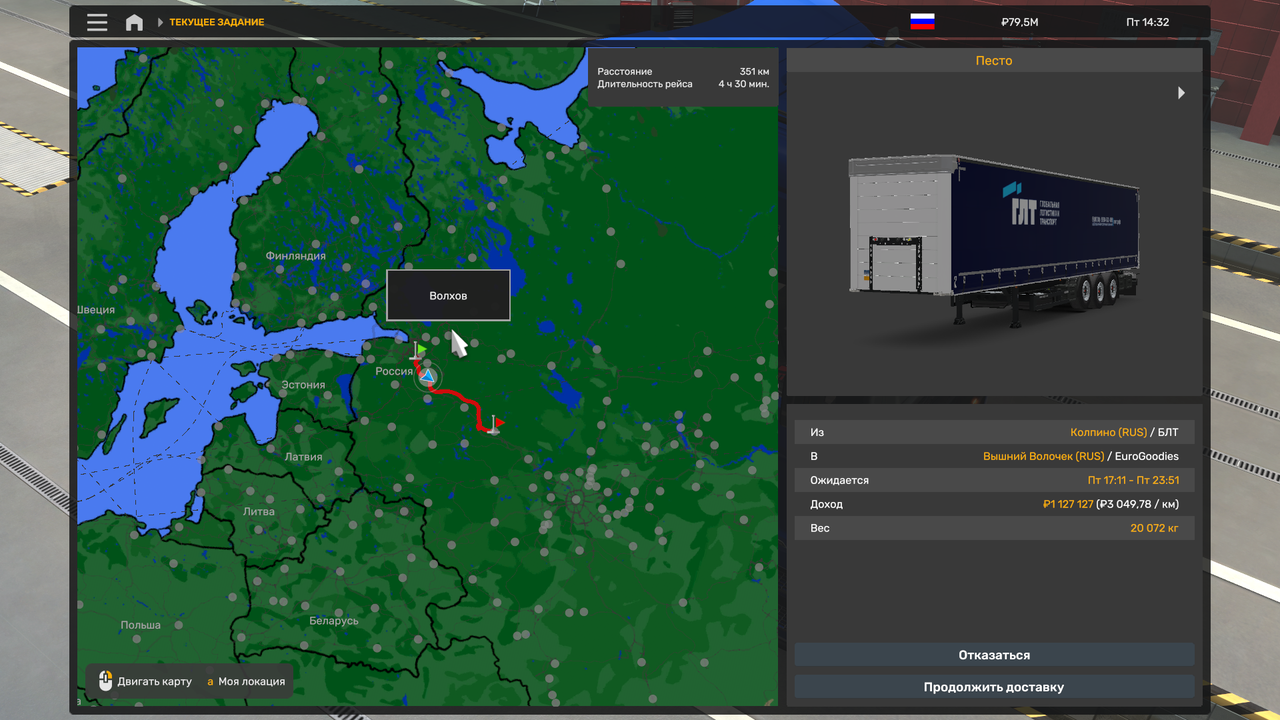Click the Russian flag language icon
This screenshot has height=720, width=1280.
pos(922,22)
